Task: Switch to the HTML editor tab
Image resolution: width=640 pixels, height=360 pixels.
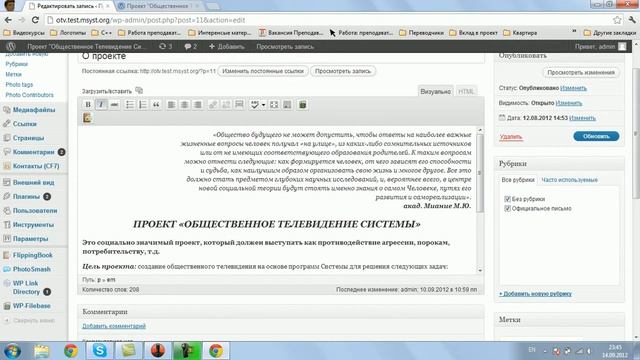Action: [466, 91]
